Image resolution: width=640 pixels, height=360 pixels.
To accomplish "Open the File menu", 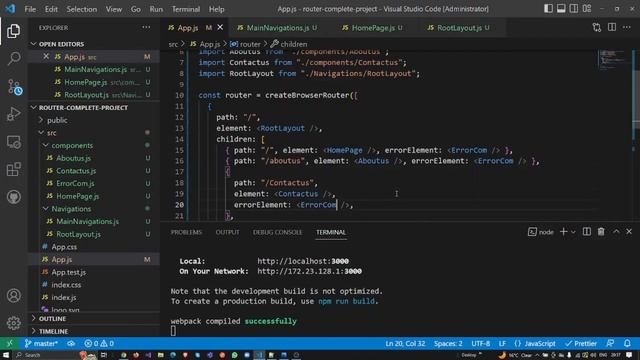I will click(30, 9).
